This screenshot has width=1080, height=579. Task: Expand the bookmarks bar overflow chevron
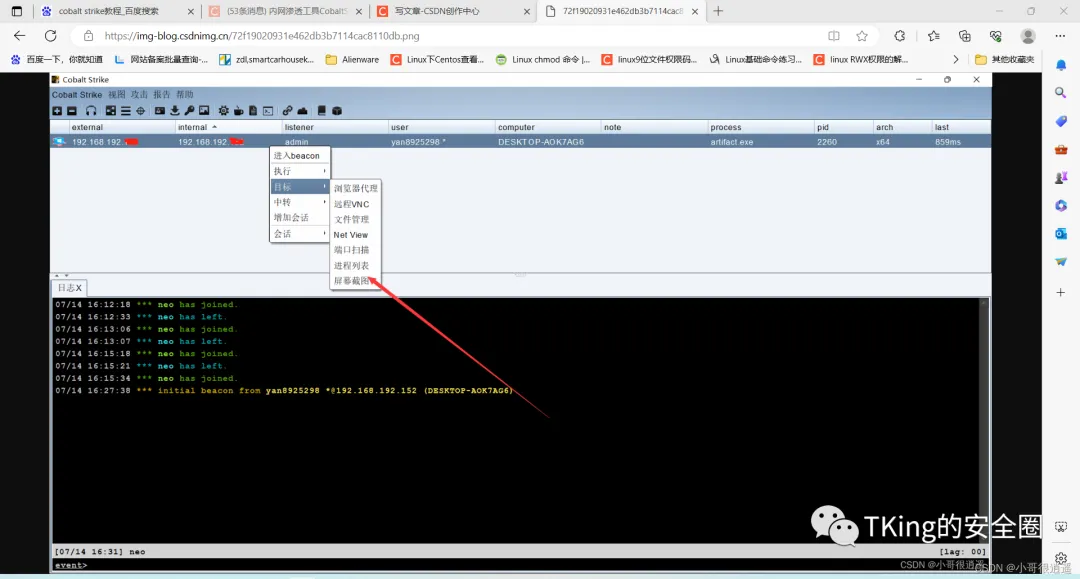pos(955,60)
